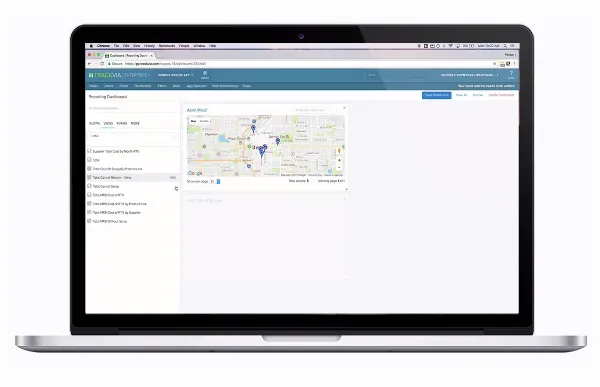The height and width of the screenshot is (387, 600).
Task: Open Dashboards in the admin navigation
Action: pyautogui.click(x=143, y=86)
